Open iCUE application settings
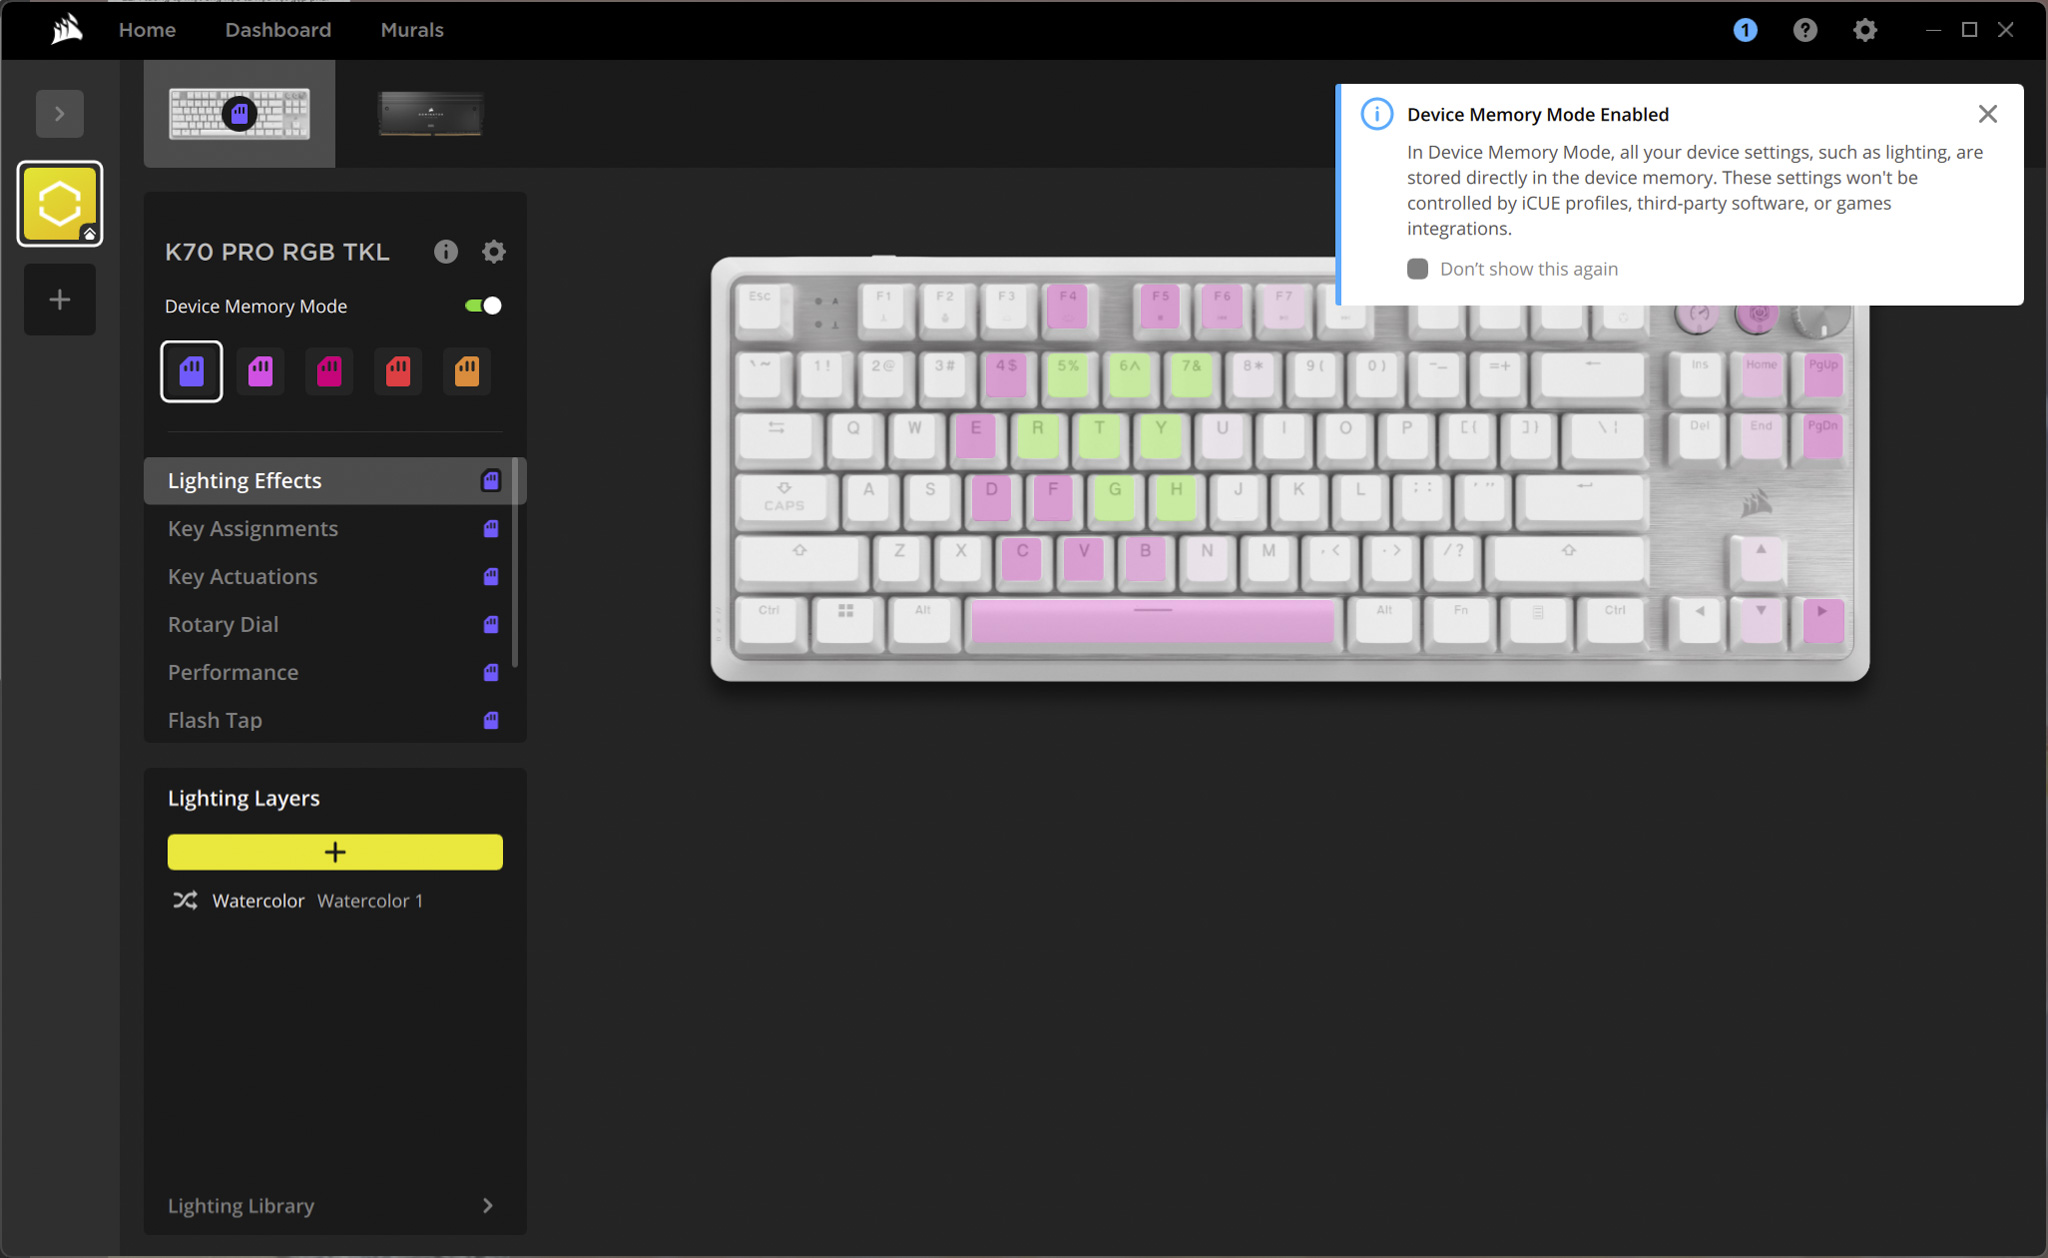 pos(1865,30)
